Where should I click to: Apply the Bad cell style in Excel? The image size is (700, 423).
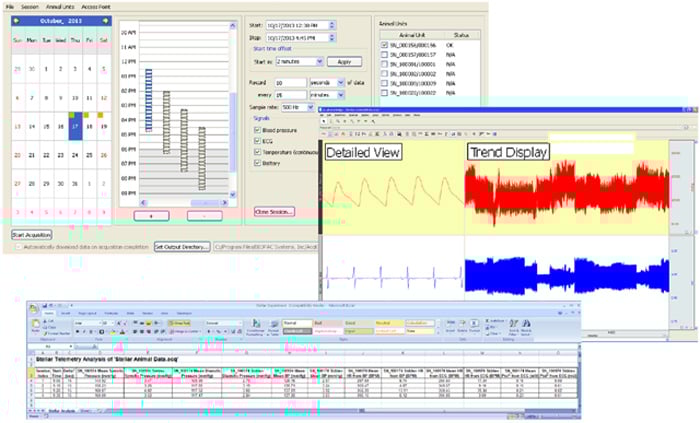coord(327,323)
